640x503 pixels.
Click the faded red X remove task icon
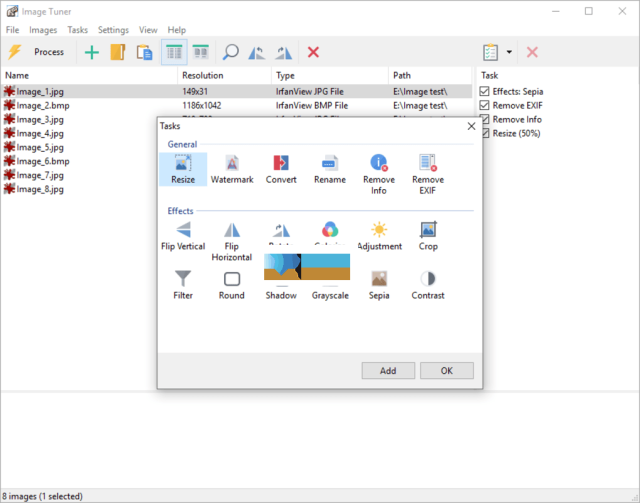532,52
